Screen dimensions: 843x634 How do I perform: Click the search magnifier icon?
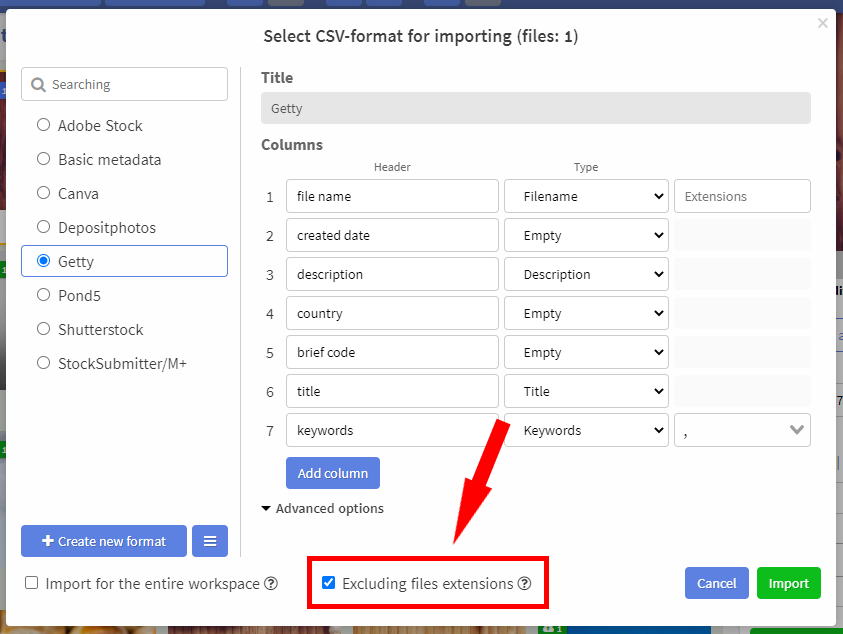point(38,84)
